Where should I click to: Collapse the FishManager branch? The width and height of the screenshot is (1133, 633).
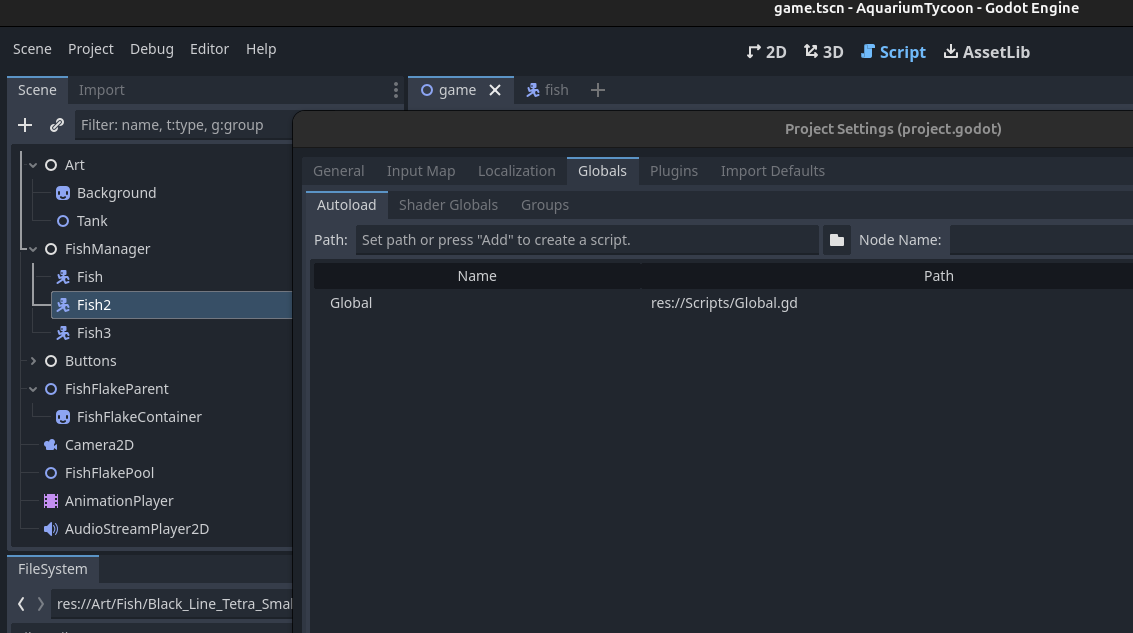pos(33,248)
